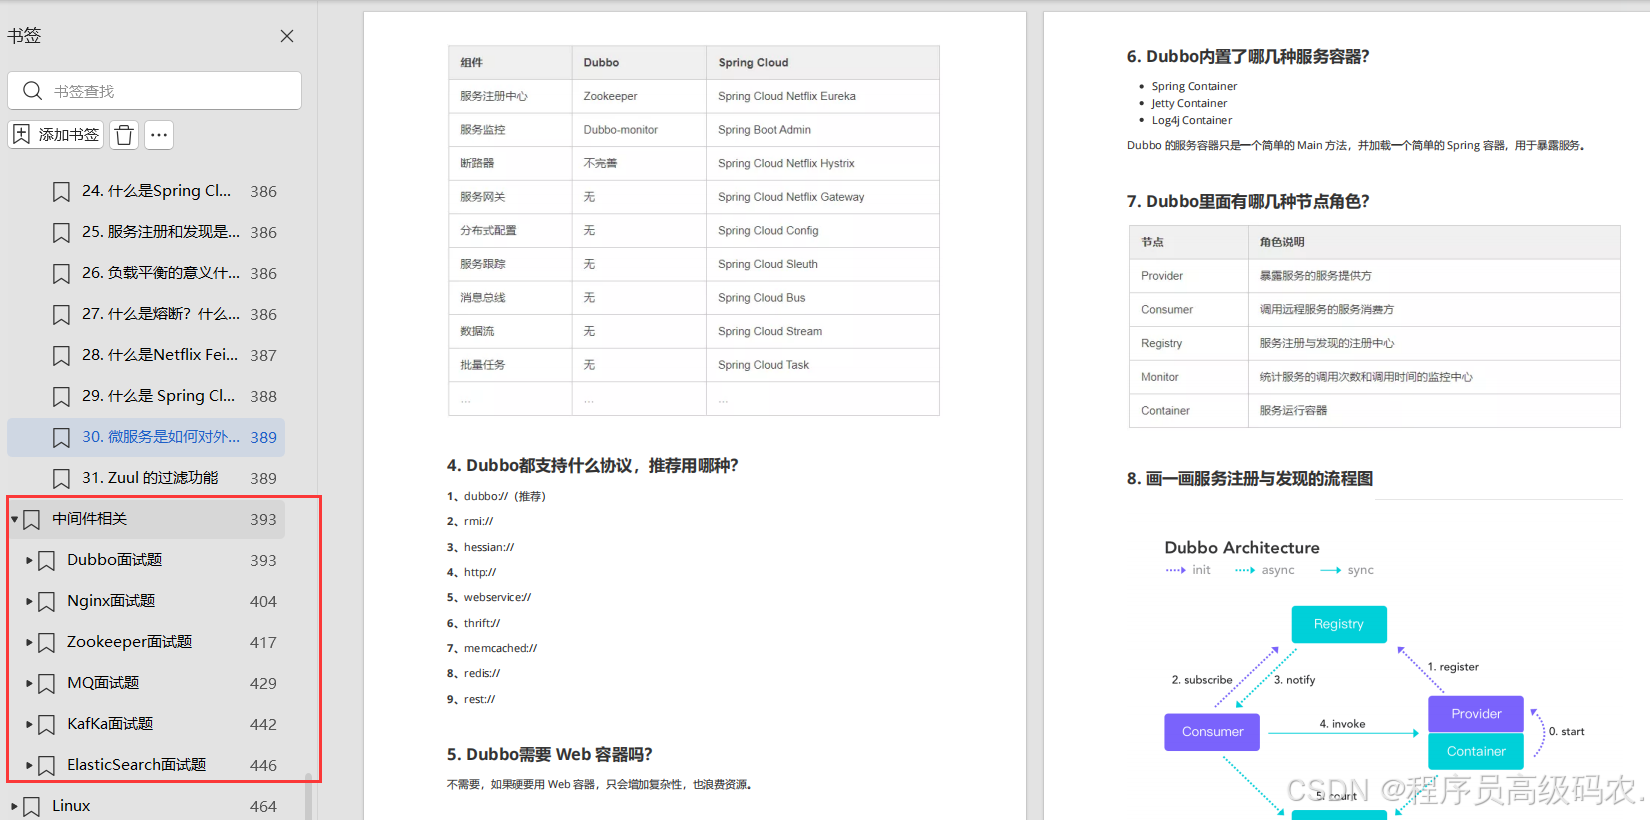Screen dimensions: 1650x820
Task: Open bookmark 25. 服务注册和发现是...
Action: click(x=160, y=232)
